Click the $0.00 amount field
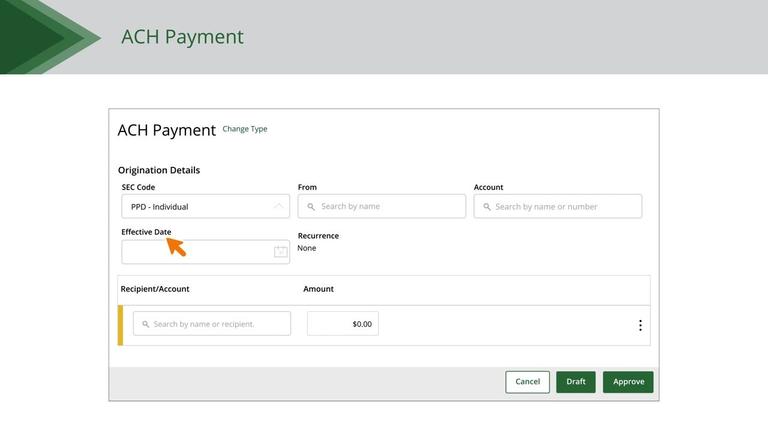 [342, 324]
